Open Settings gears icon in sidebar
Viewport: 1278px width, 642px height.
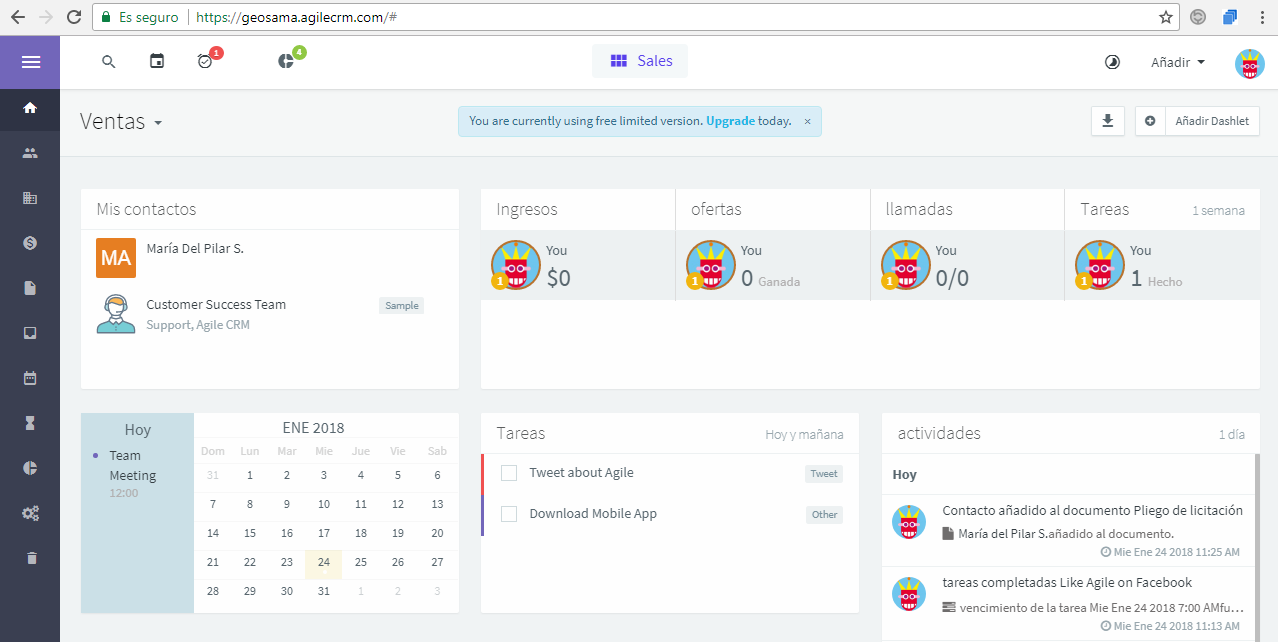coord(30,513)
